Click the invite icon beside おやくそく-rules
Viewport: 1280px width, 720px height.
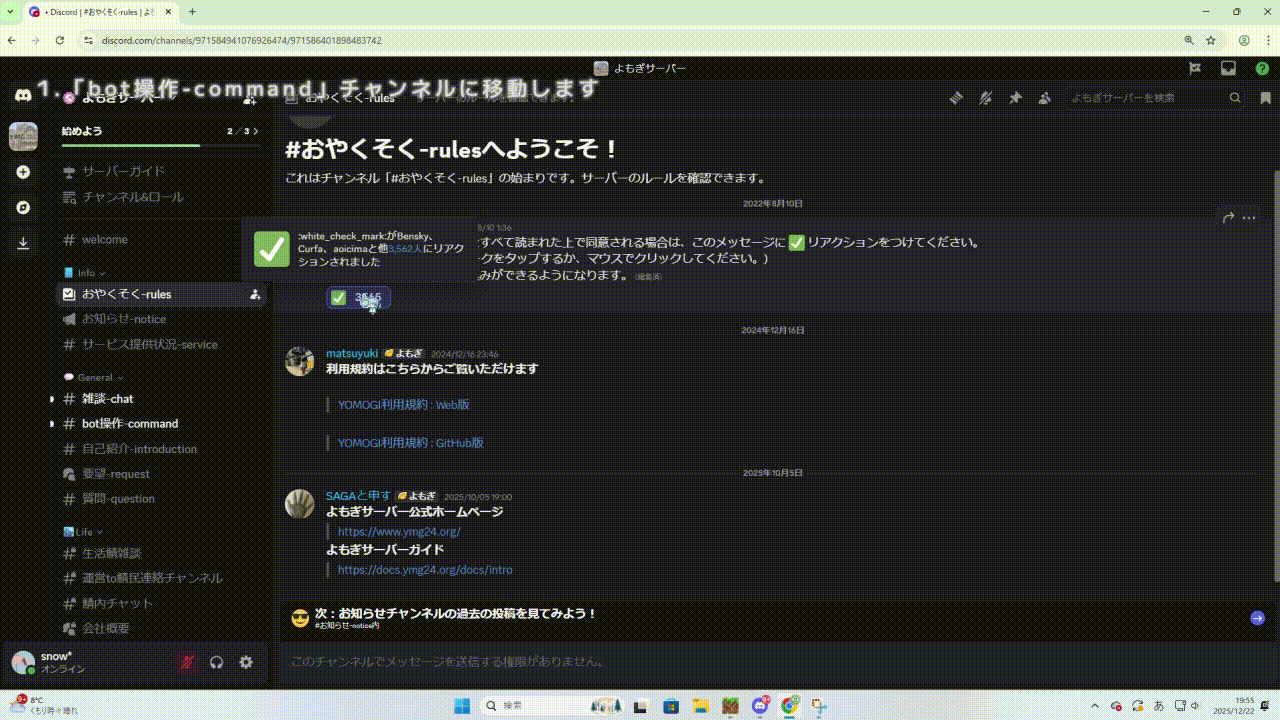click(x=255, y=294)
